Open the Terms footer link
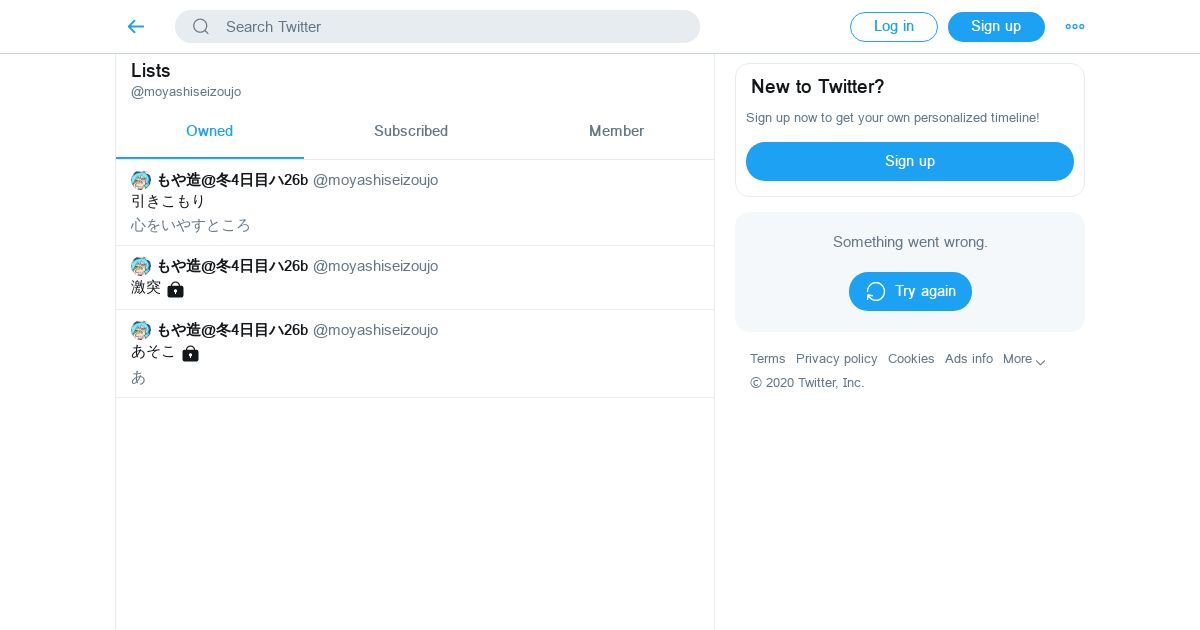This screenshot has height=630, width=1200. [x=767, y=359]
